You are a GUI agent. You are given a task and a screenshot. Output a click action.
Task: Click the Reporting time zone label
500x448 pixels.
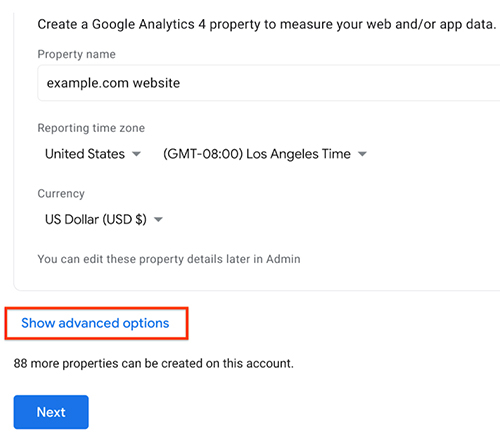tap(91, 128)
